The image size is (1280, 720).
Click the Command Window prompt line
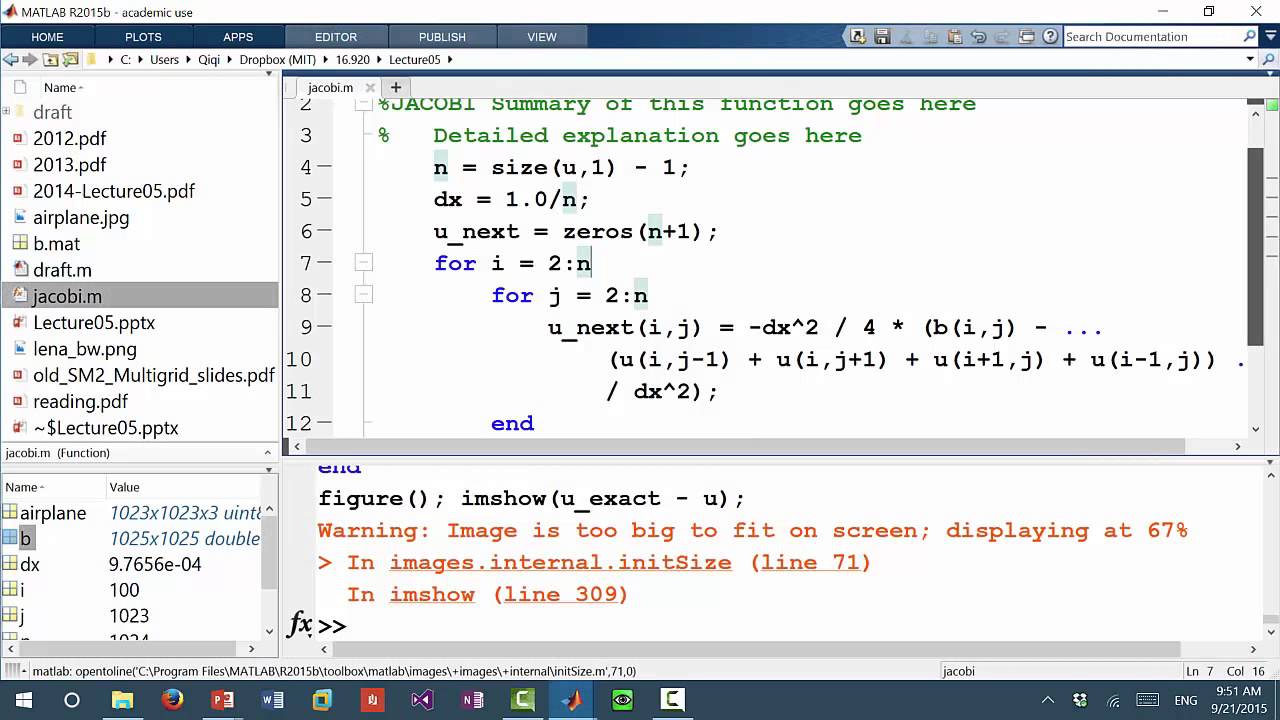coord(780,626)
